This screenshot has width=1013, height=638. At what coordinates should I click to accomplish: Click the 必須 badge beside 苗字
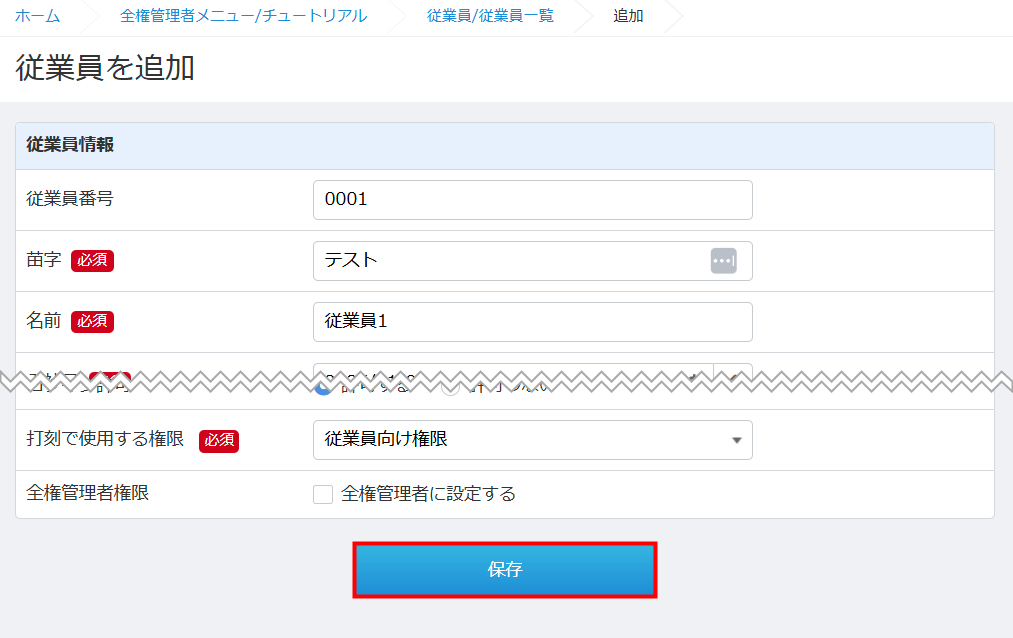click(x=92, y=261)
